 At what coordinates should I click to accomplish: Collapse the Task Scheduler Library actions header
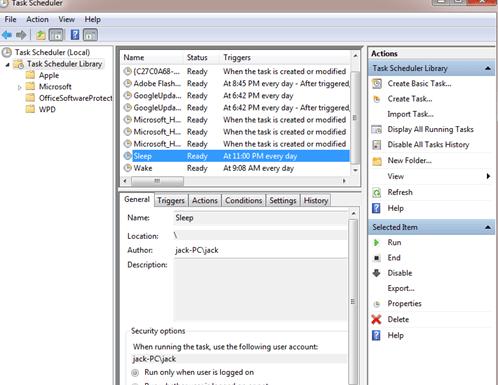[x=488, y=68]
